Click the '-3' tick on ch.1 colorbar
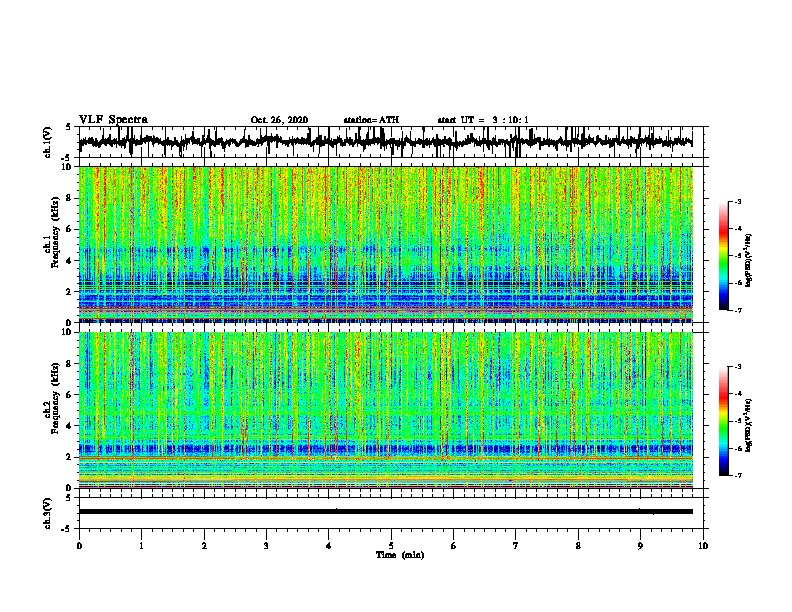This screenshot has width=792, height=612. pos(738,202)
